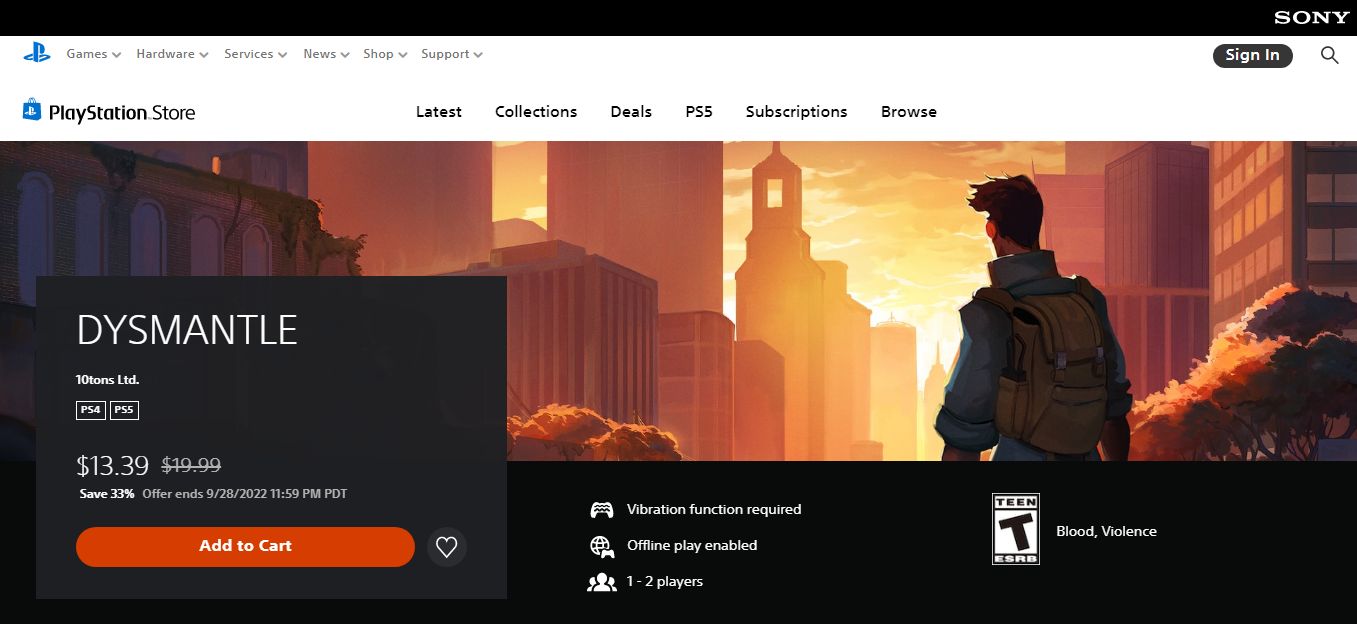Click the PlayStation Store bag logo
Screen dimensions: 1357x624
coord(109,111)
